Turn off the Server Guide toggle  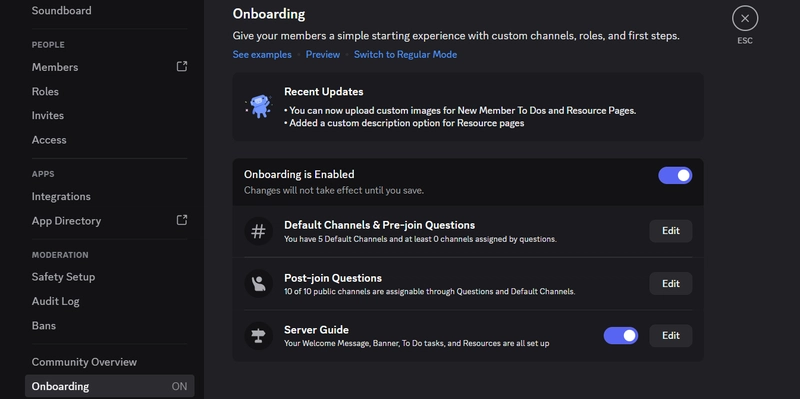coord(620,336)
